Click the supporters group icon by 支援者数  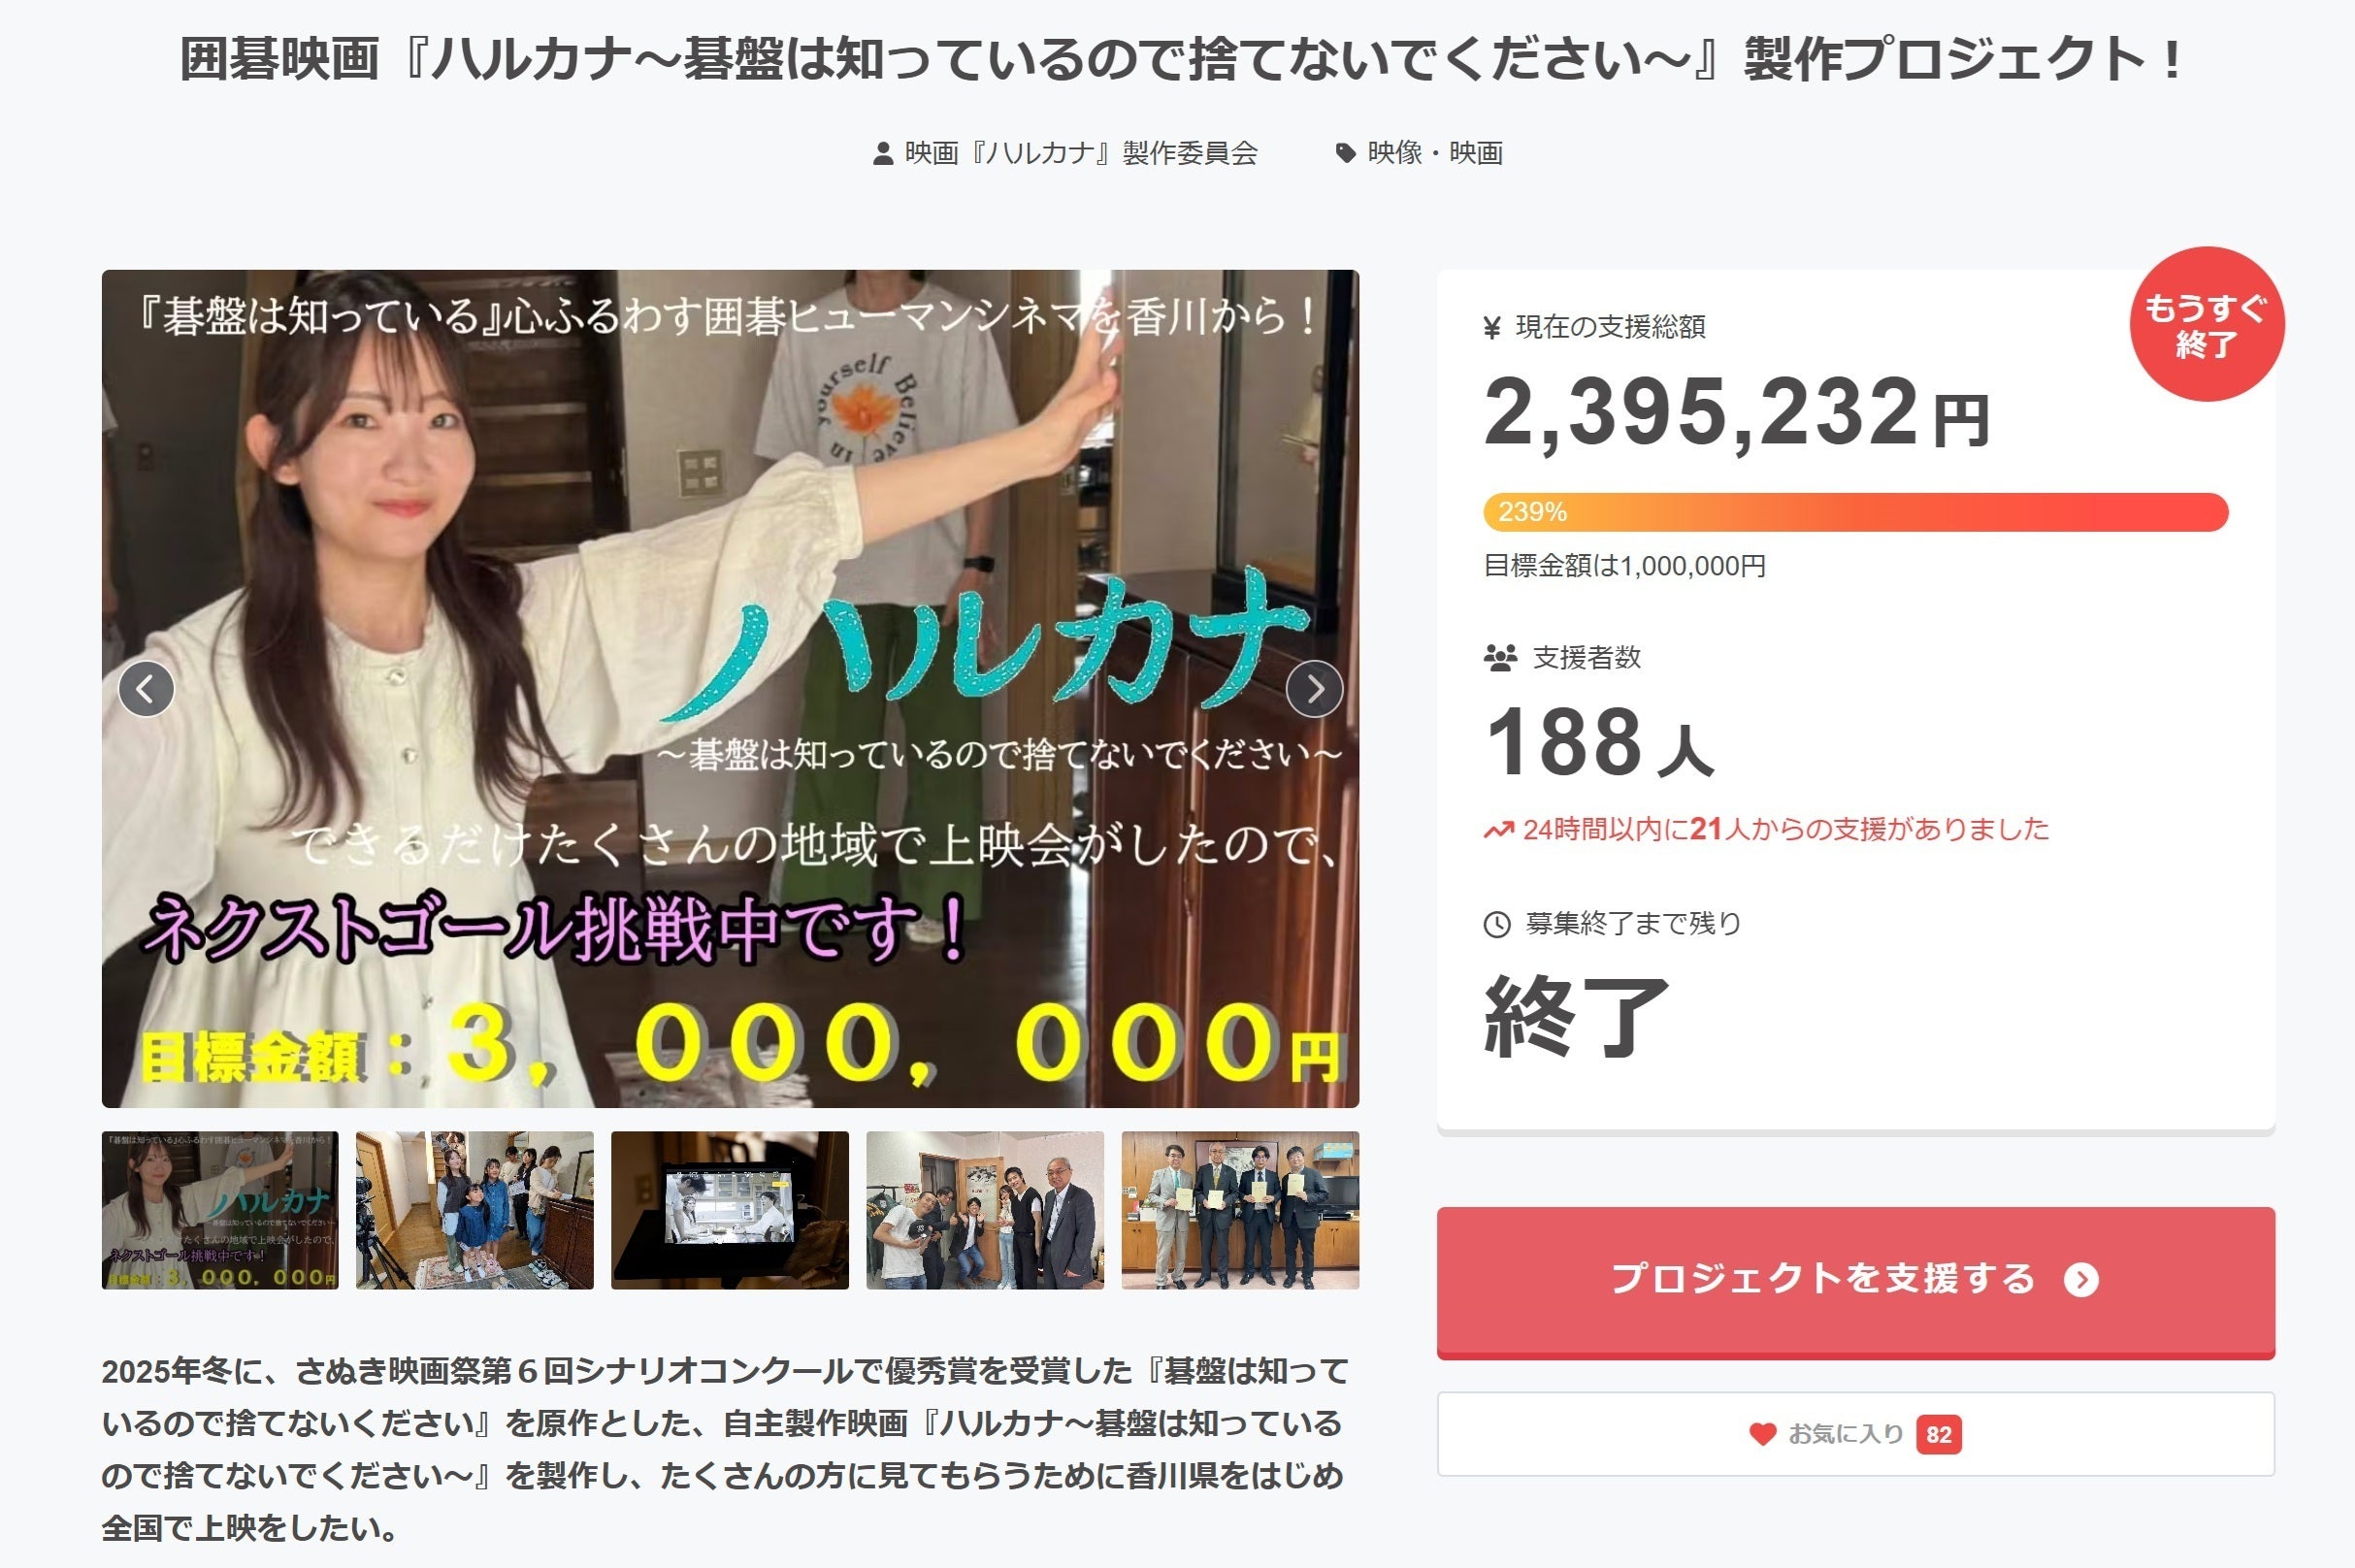click(x=1500, y=658)
